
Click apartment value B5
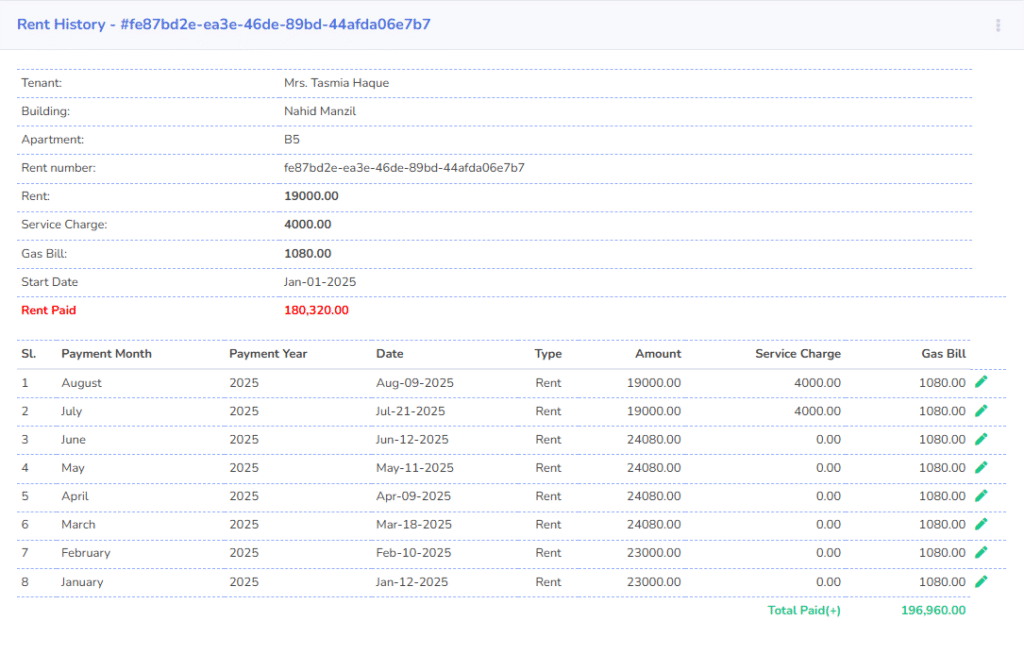point(292,139)
